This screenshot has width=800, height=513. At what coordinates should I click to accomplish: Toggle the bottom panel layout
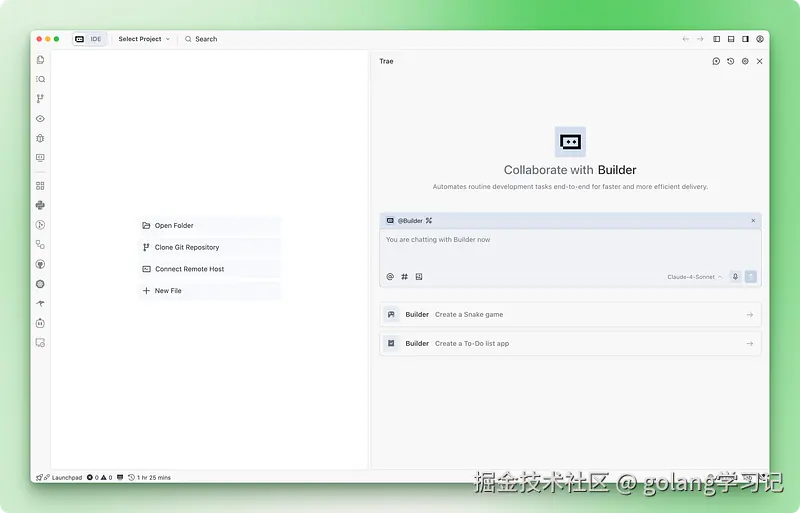pos(731,39)
